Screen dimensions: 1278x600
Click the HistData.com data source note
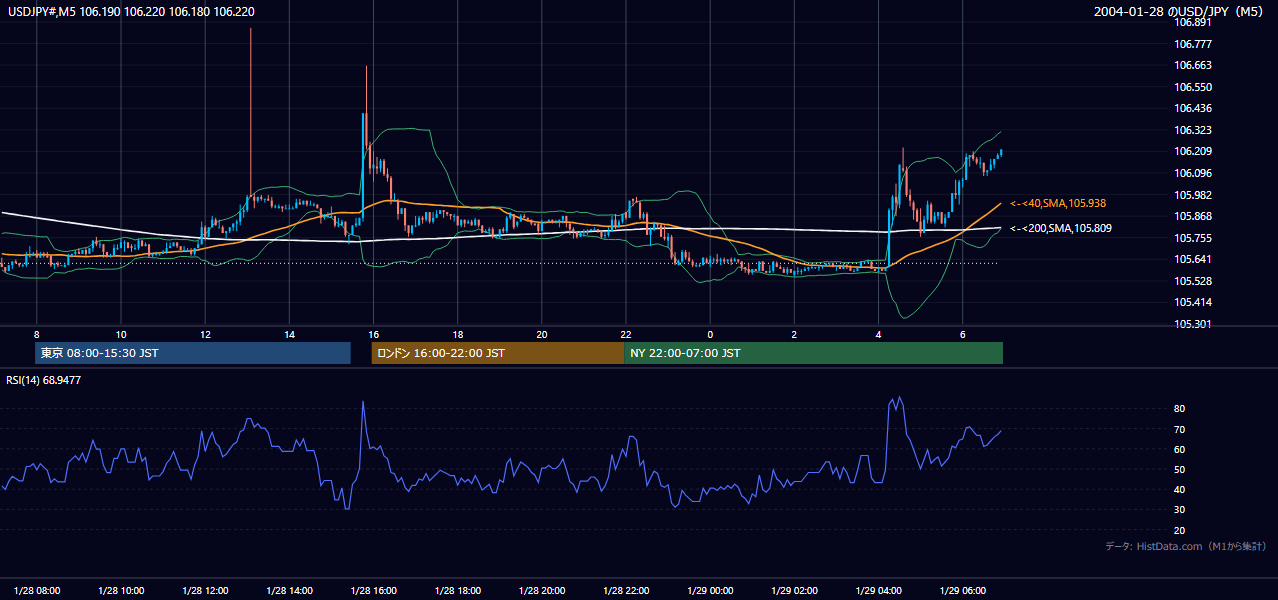[x=1185, y=546]
